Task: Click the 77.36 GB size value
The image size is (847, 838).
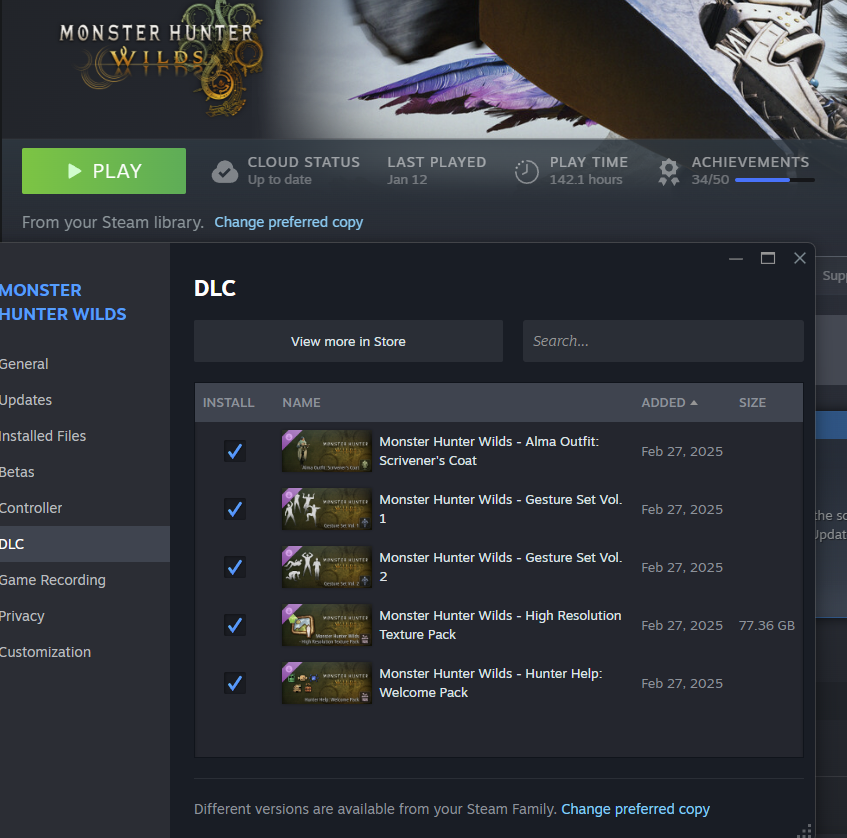Action: [x=767, y=625]
